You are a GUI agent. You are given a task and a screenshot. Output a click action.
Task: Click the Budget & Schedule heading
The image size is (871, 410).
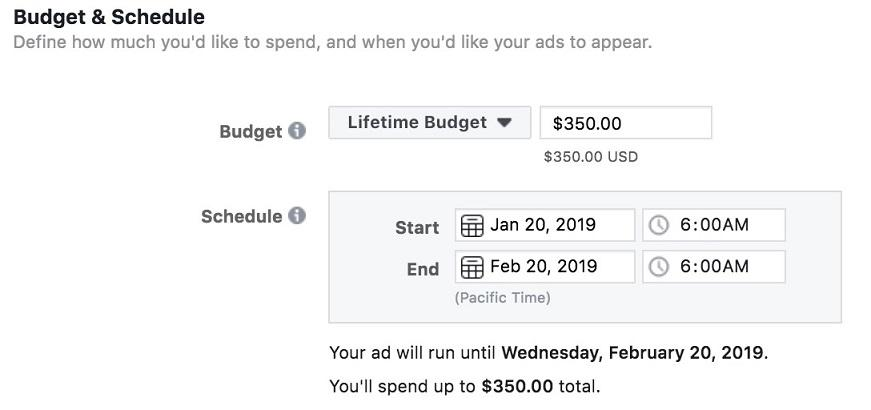pos(109,17)
